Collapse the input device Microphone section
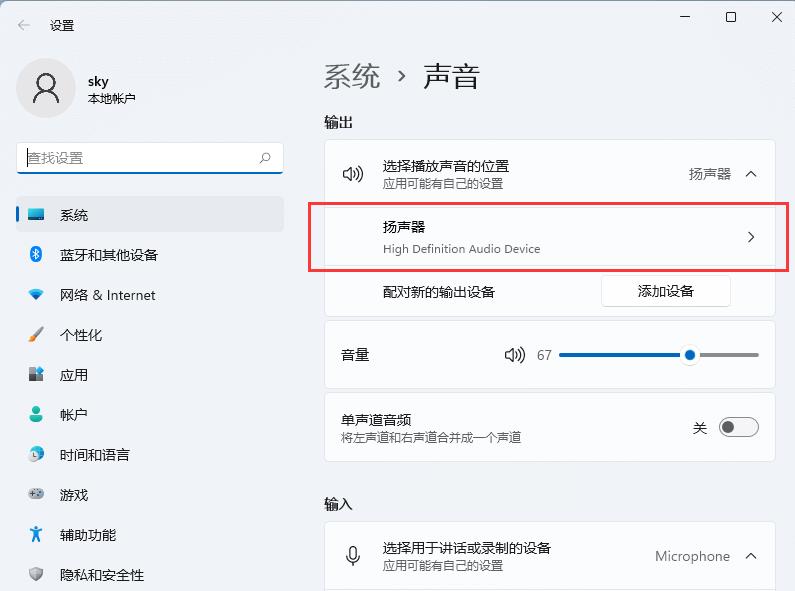The height and width of the screenshot is (591, 795). tap(751, 556)
